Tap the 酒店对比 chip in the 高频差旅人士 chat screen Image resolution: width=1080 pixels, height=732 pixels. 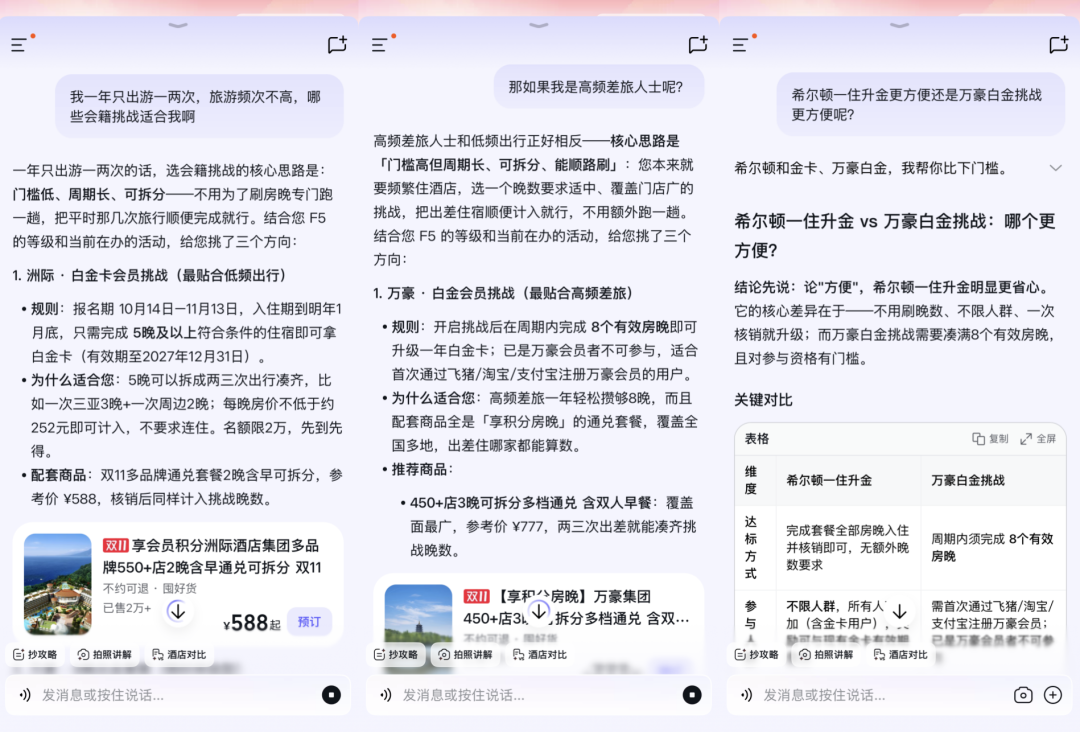pyautogui.click(x=540, y=655)
